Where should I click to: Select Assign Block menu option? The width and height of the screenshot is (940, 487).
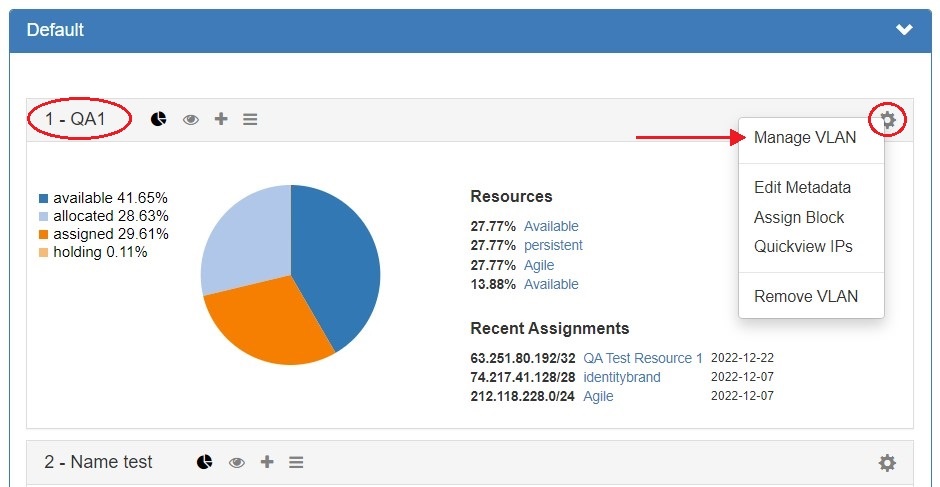tap(799, 217)
